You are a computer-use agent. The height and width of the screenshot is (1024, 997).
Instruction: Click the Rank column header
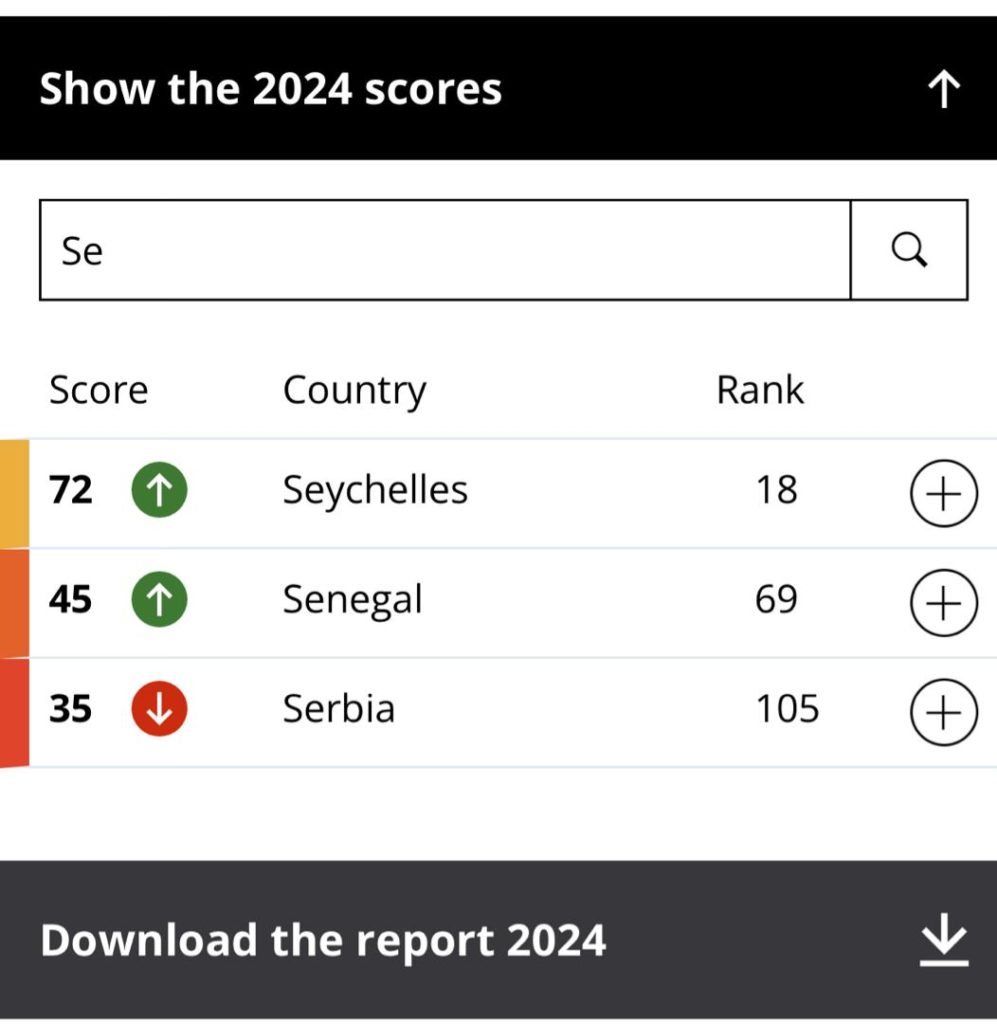click(x=760, y=391)
